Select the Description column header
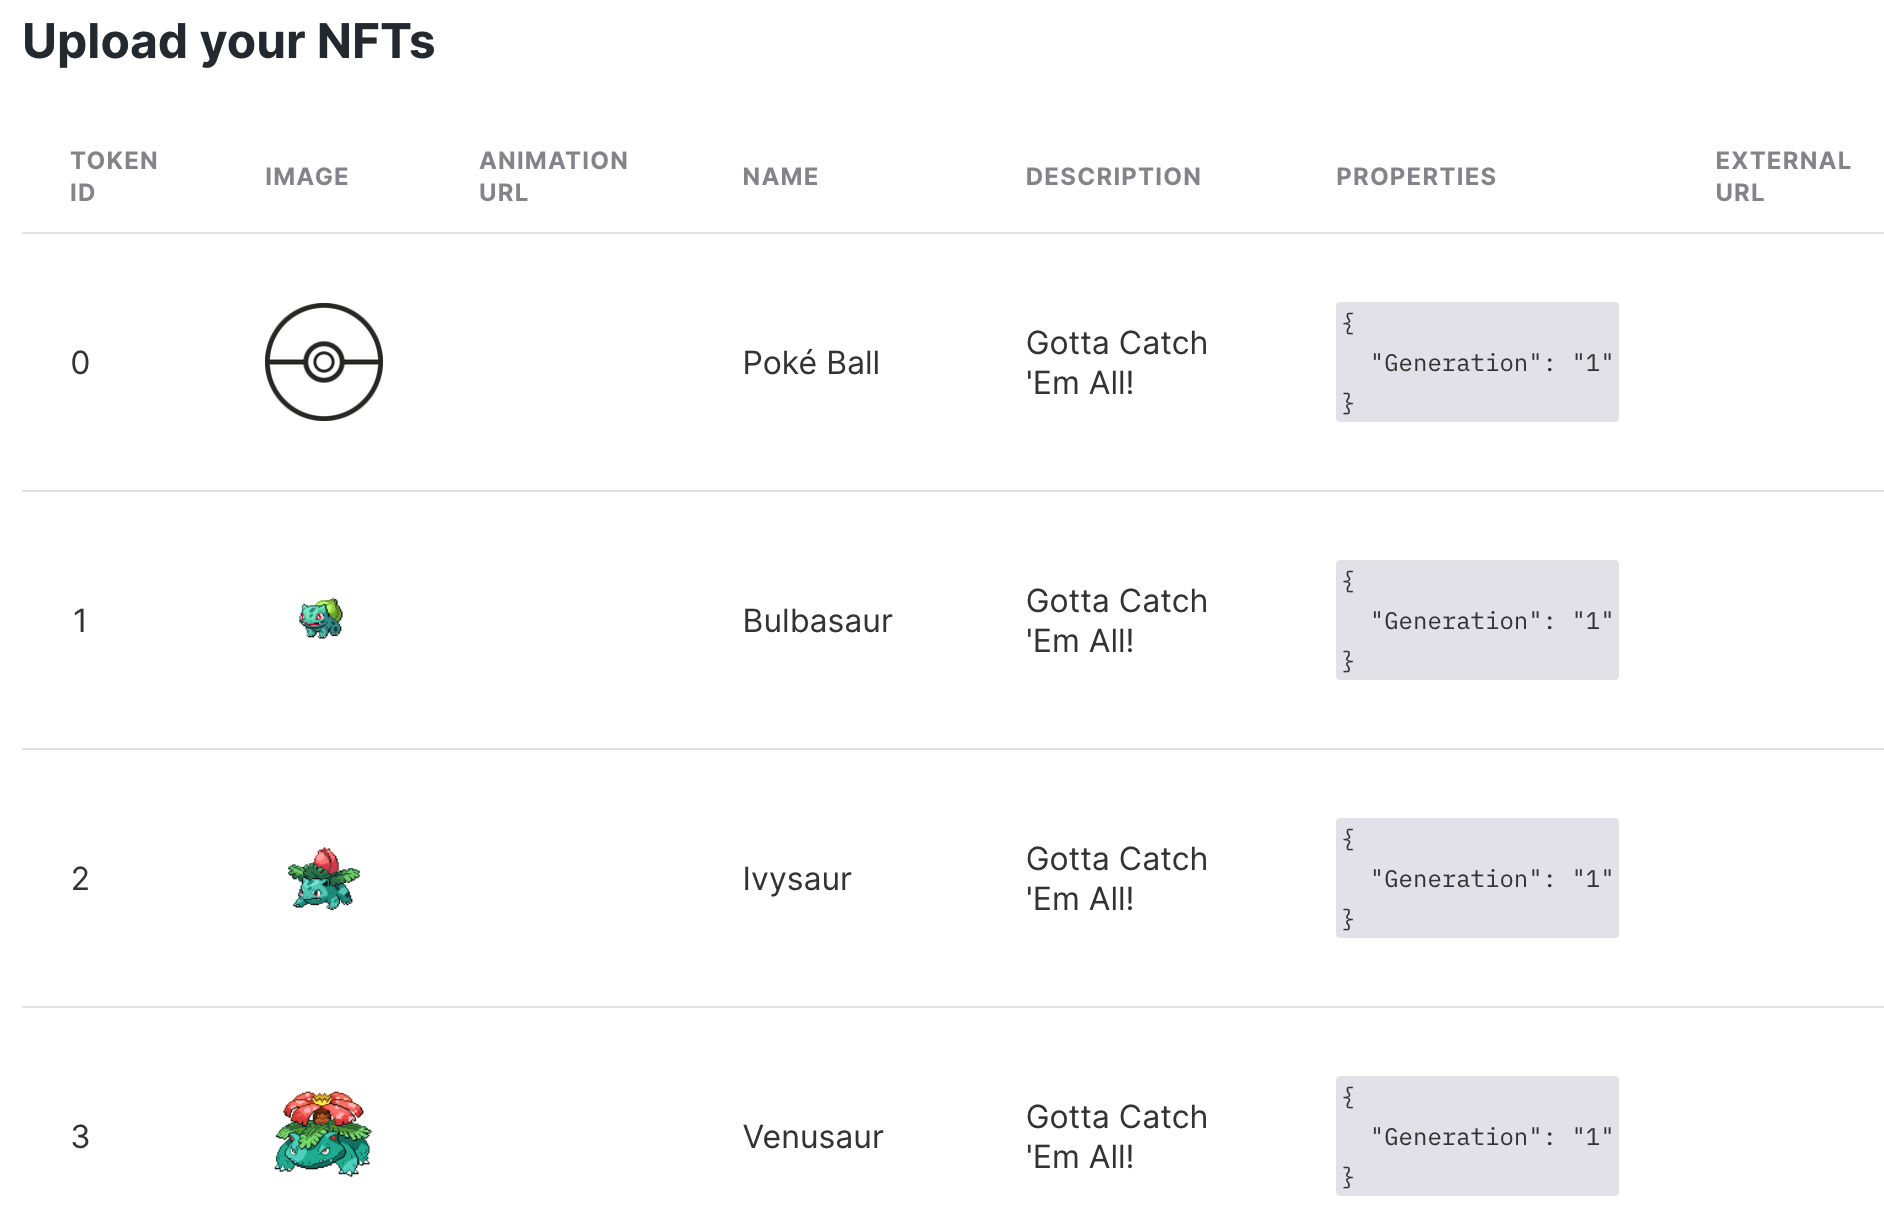Image resolution: width=1884 pixels, height=1208 pixels. point(1113,176)
